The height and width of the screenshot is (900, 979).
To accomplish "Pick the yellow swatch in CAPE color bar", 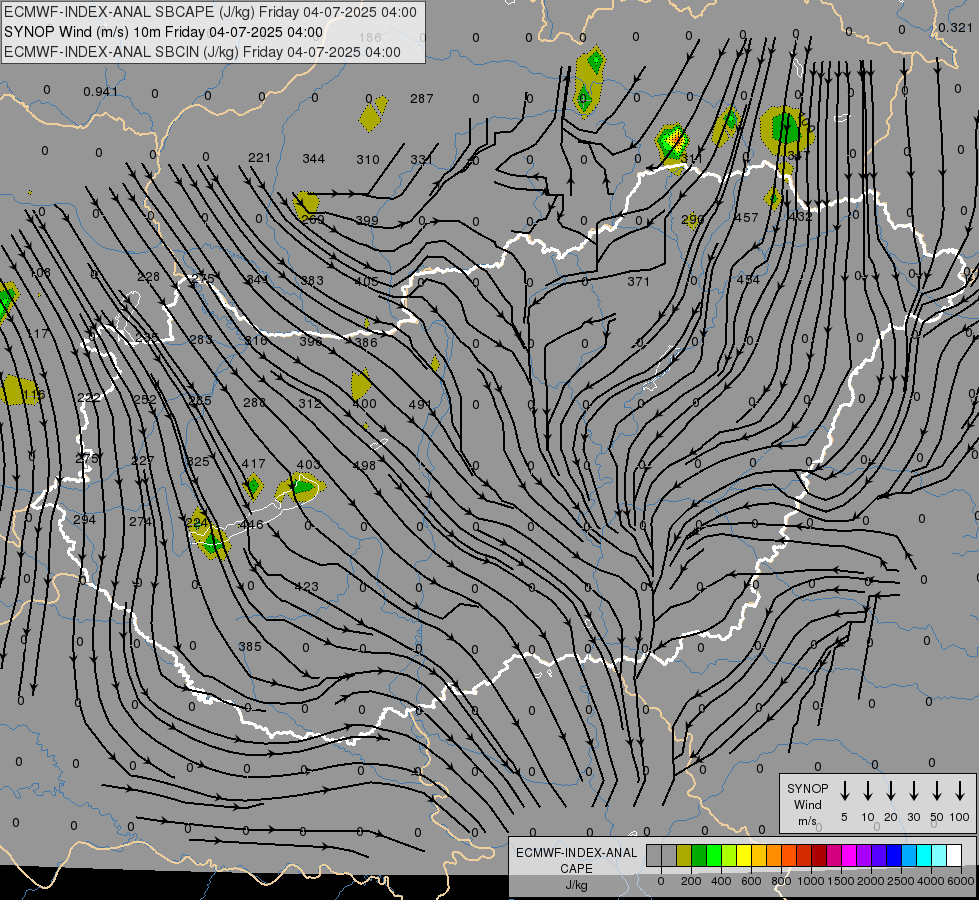I will pyautogui.click(x=744, y=856).
